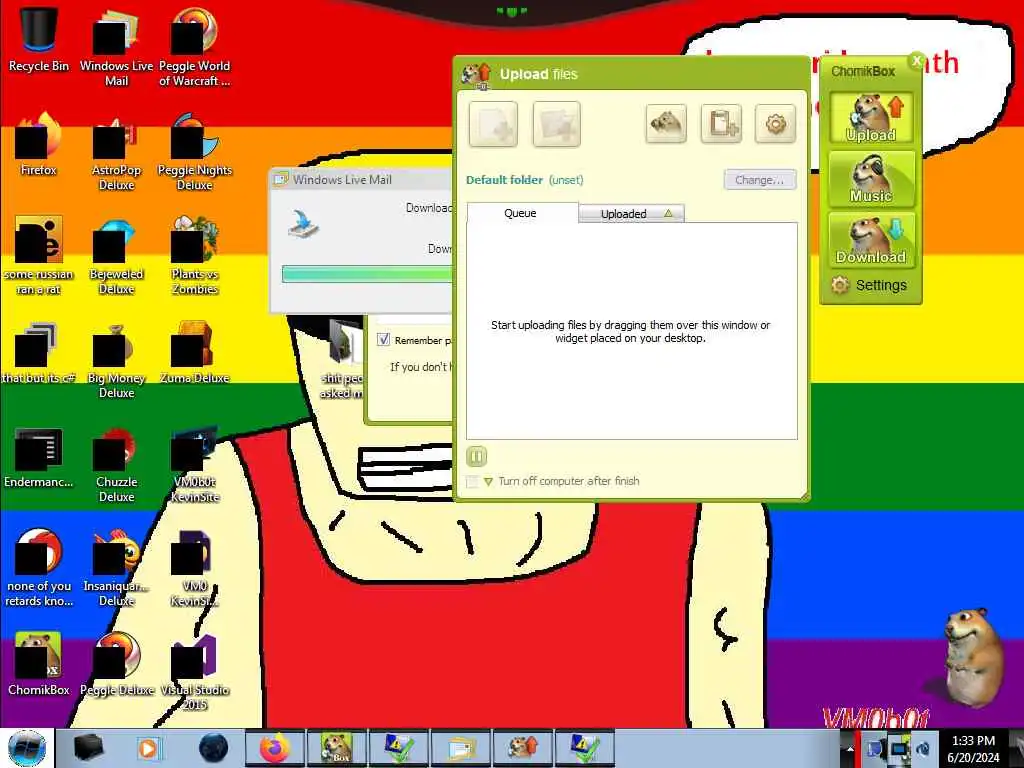Image resolution: width=1024 pixels, height=768 pixels.
Task: Select the Insaniquarium Deluxe desktop icon
Action: 116,568
